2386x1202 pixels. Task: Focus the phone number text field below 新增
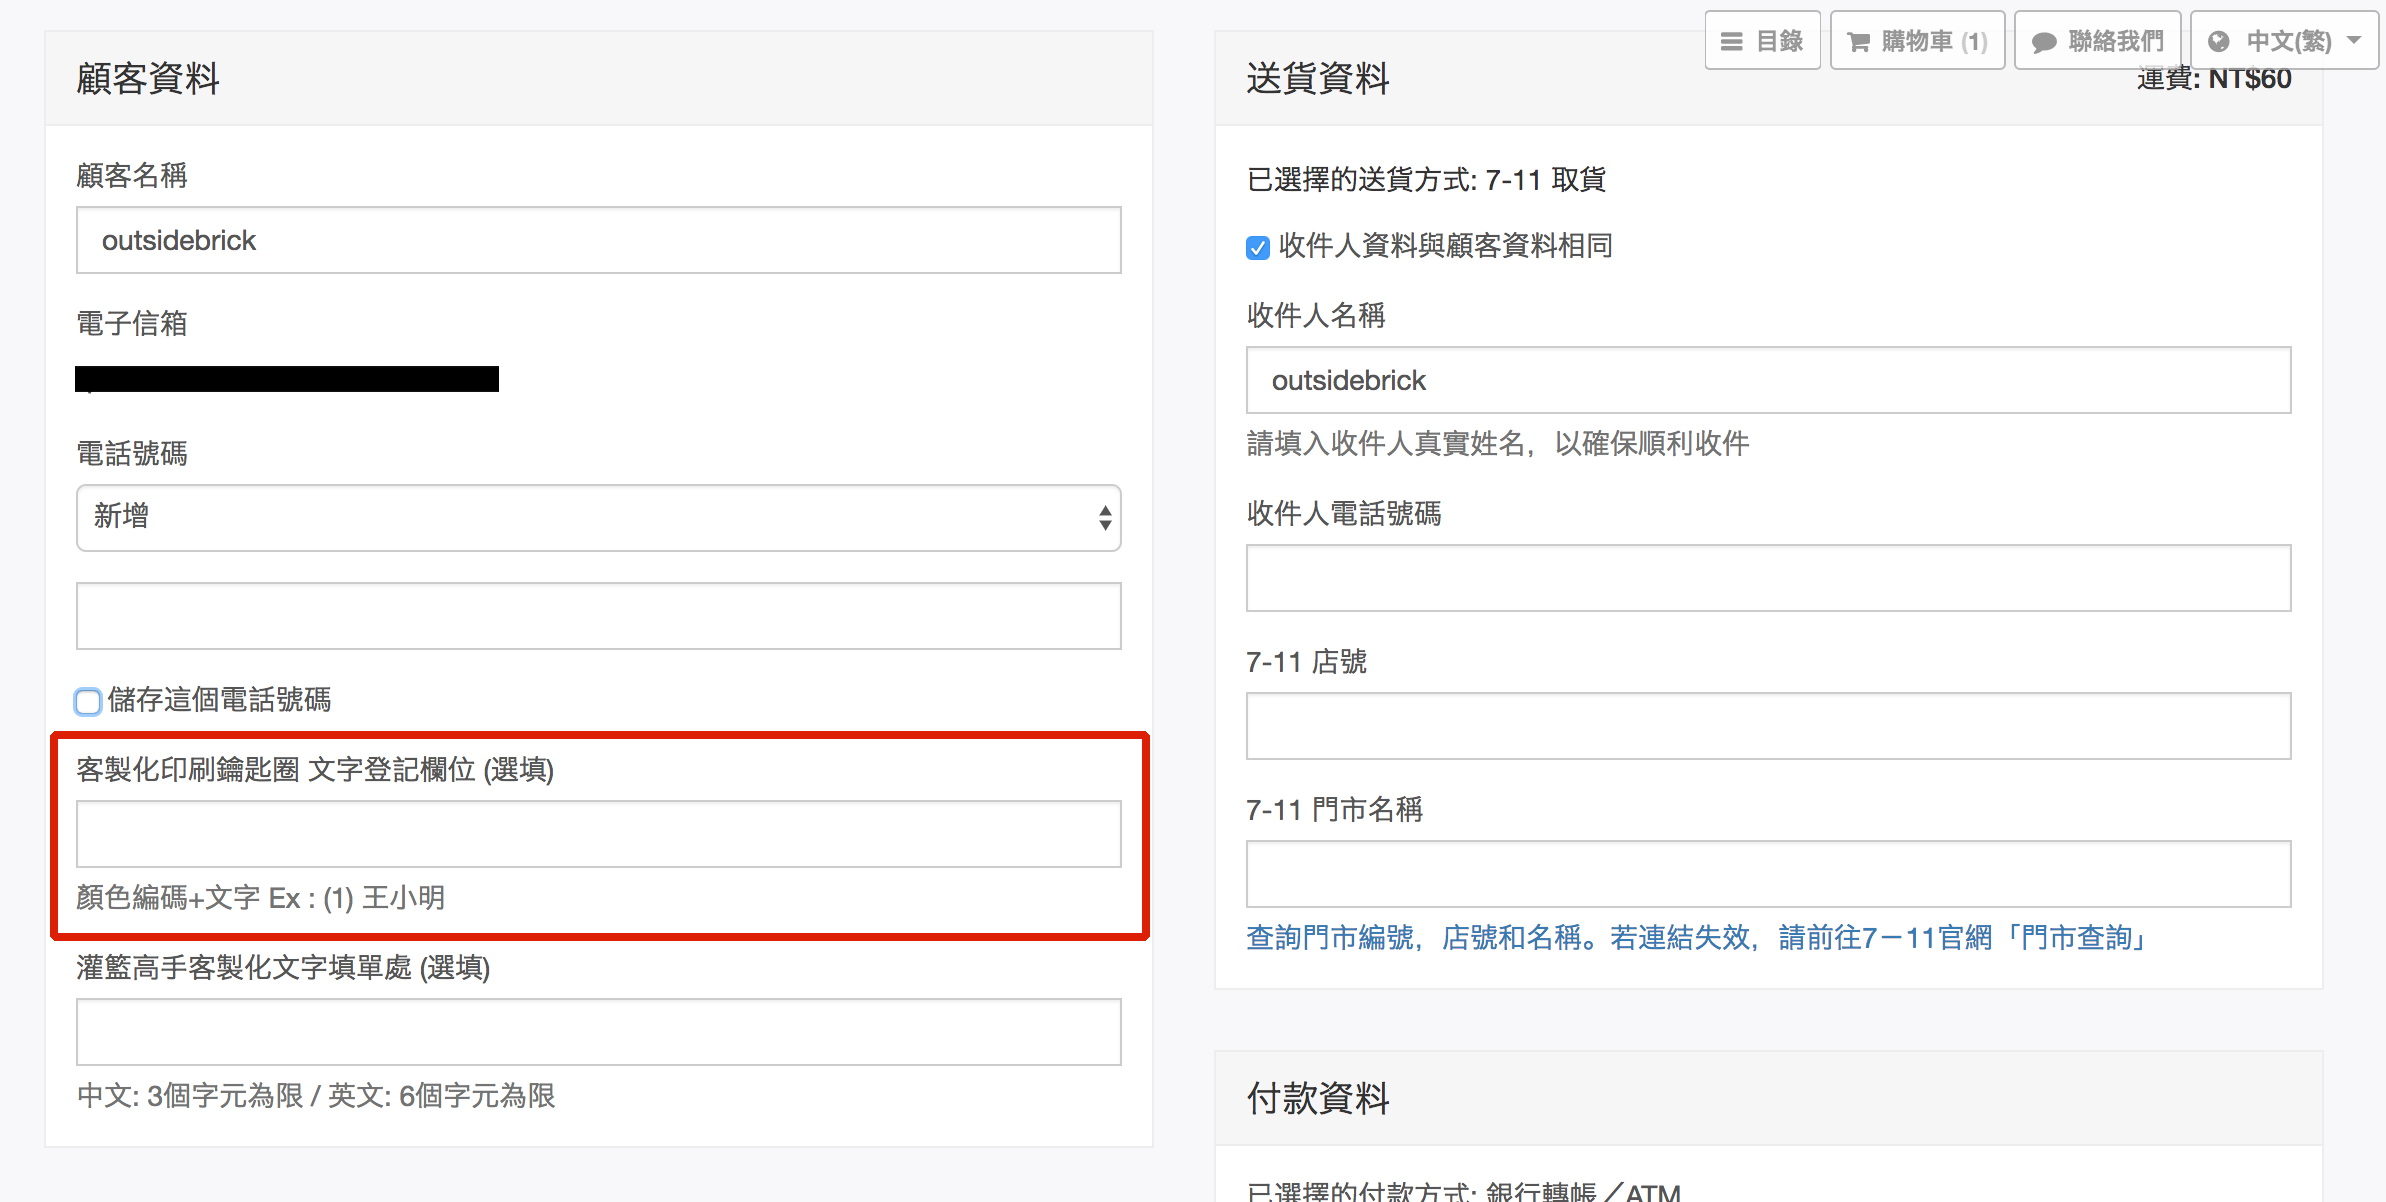pyautogui.click(x=598, y=616)
